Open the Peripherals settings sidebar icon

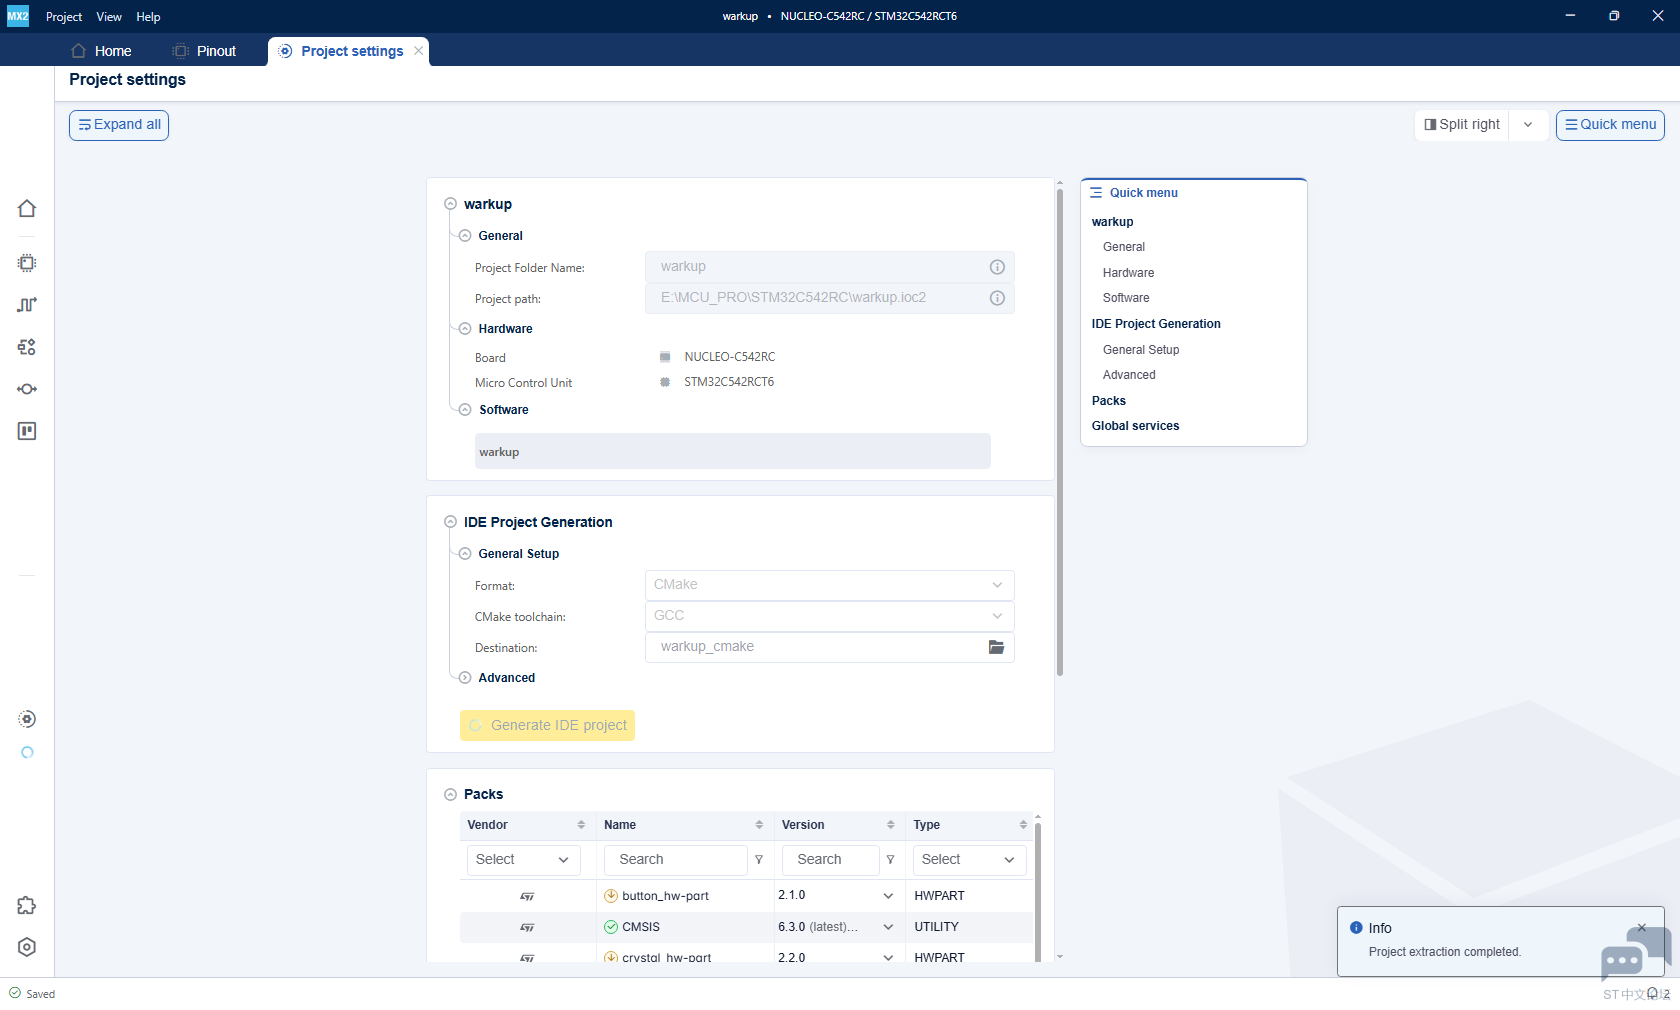pyautogui.click(x=27, y=347)
